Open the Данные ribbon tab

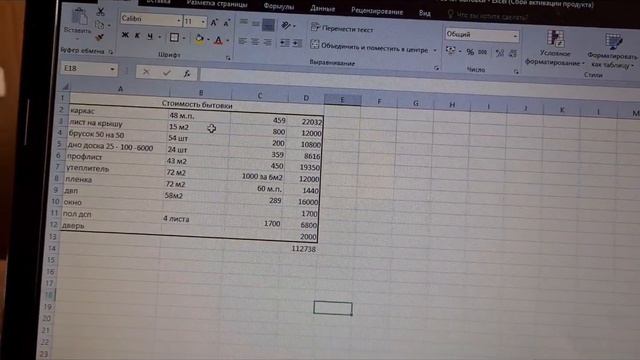pos(322,8)
